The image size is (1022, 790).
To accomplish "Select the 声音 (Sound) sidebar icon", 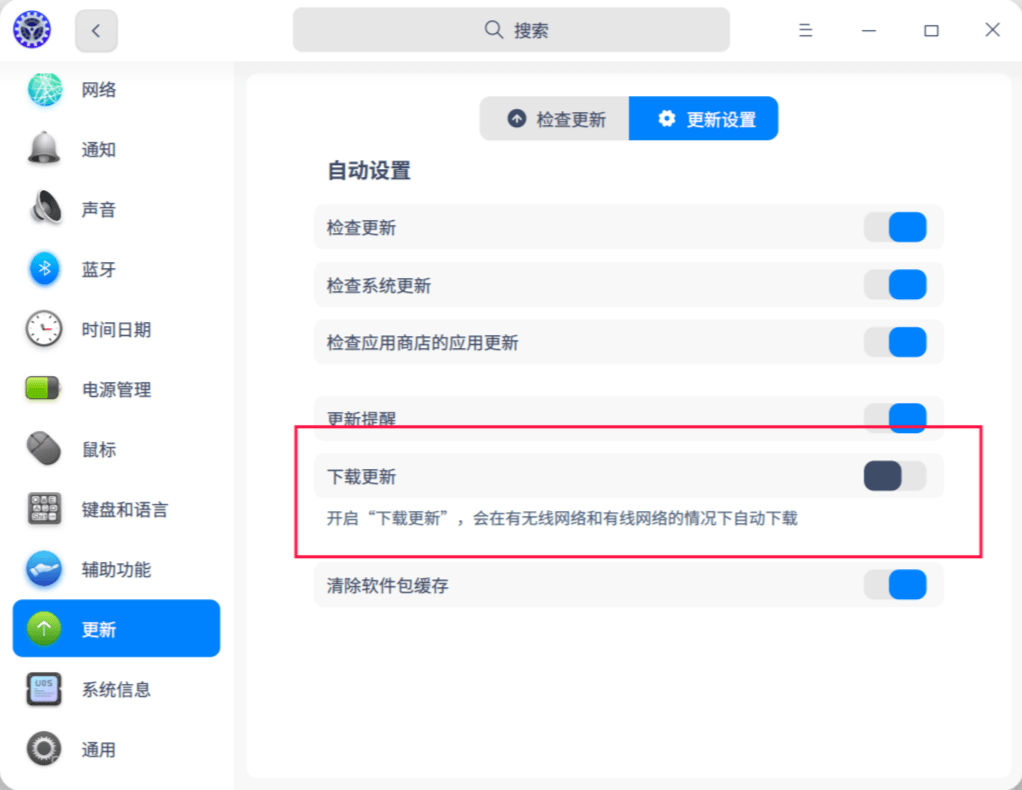I will tap(44, 209).
